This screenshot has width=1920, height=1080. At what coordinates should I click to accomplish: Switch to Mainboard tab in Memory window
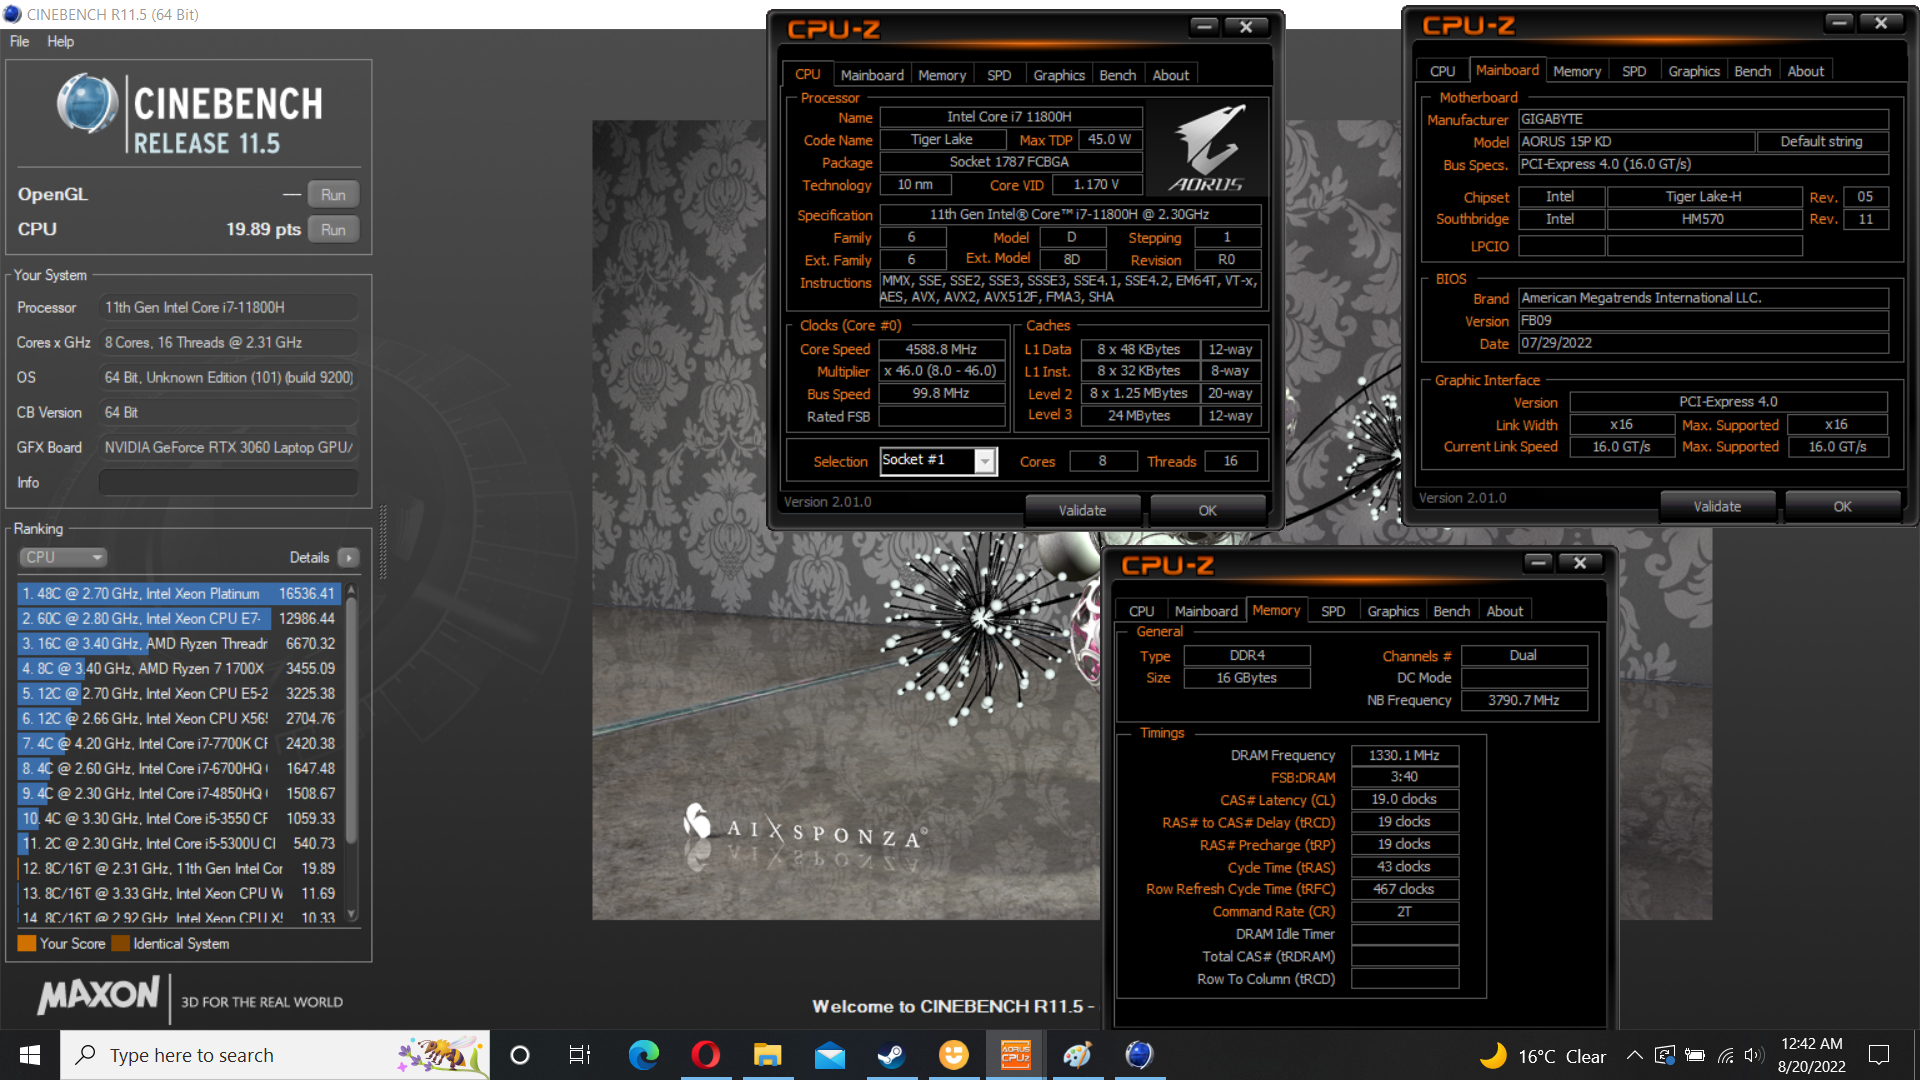tap(1206, 611)
